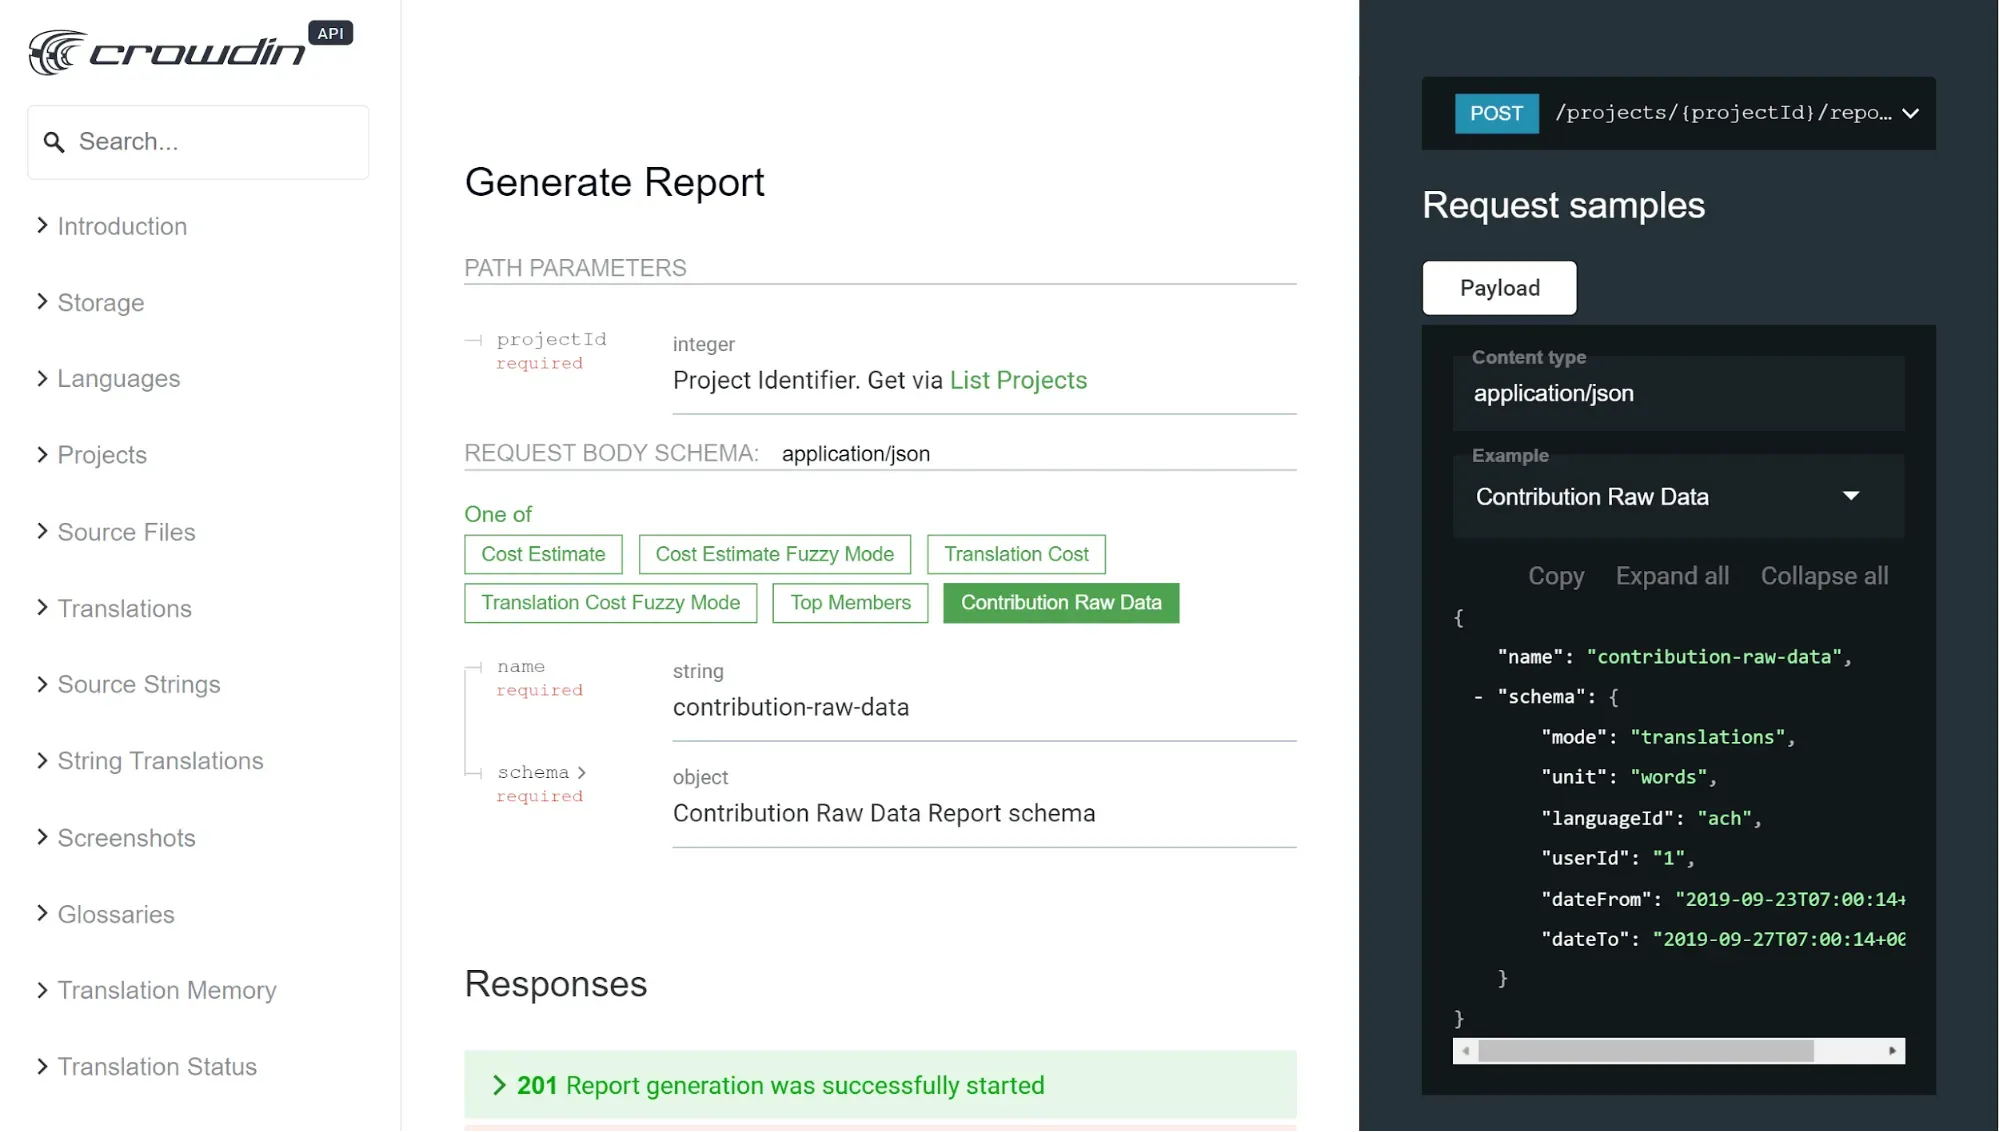This screenshot has width=1999, height=1132.
Task: Expand the Source Files sidebar section
Action: coord(126,532)
